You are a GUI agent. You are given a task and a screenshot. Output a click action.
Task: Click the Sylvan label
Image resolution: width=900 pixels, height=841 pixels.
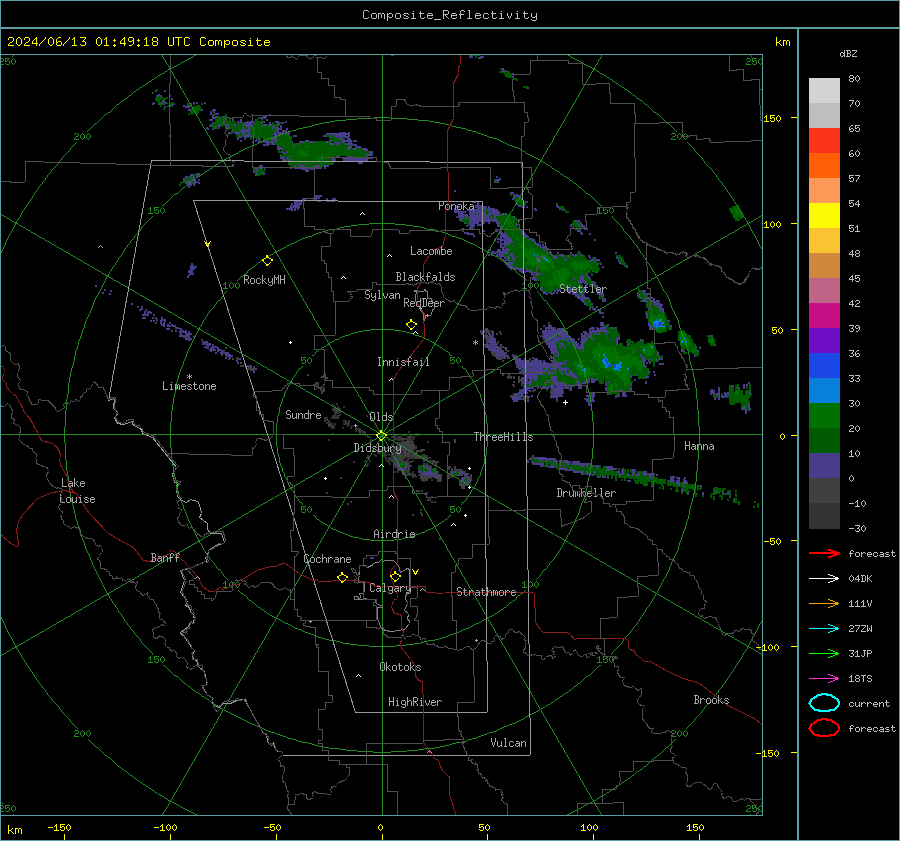coord(382,295)
